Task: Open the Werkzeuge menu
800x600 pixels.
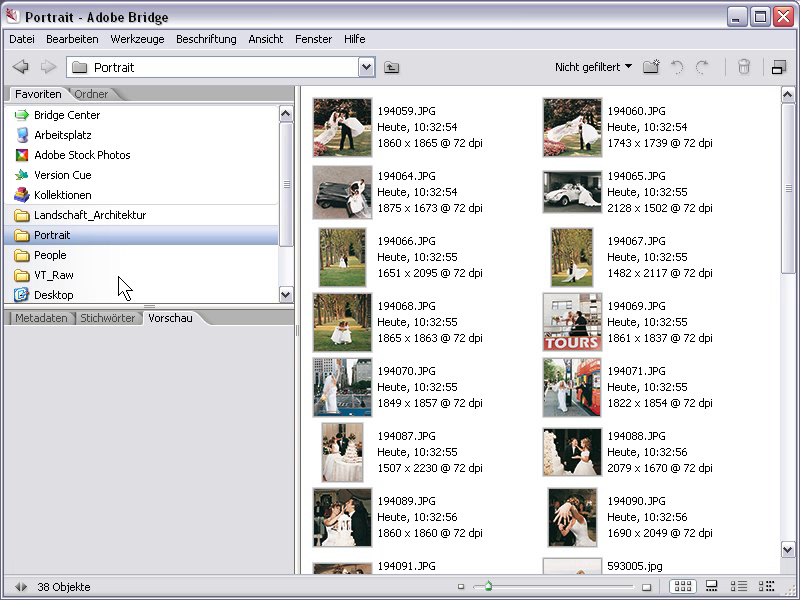Action: click(x=137, y=39)
